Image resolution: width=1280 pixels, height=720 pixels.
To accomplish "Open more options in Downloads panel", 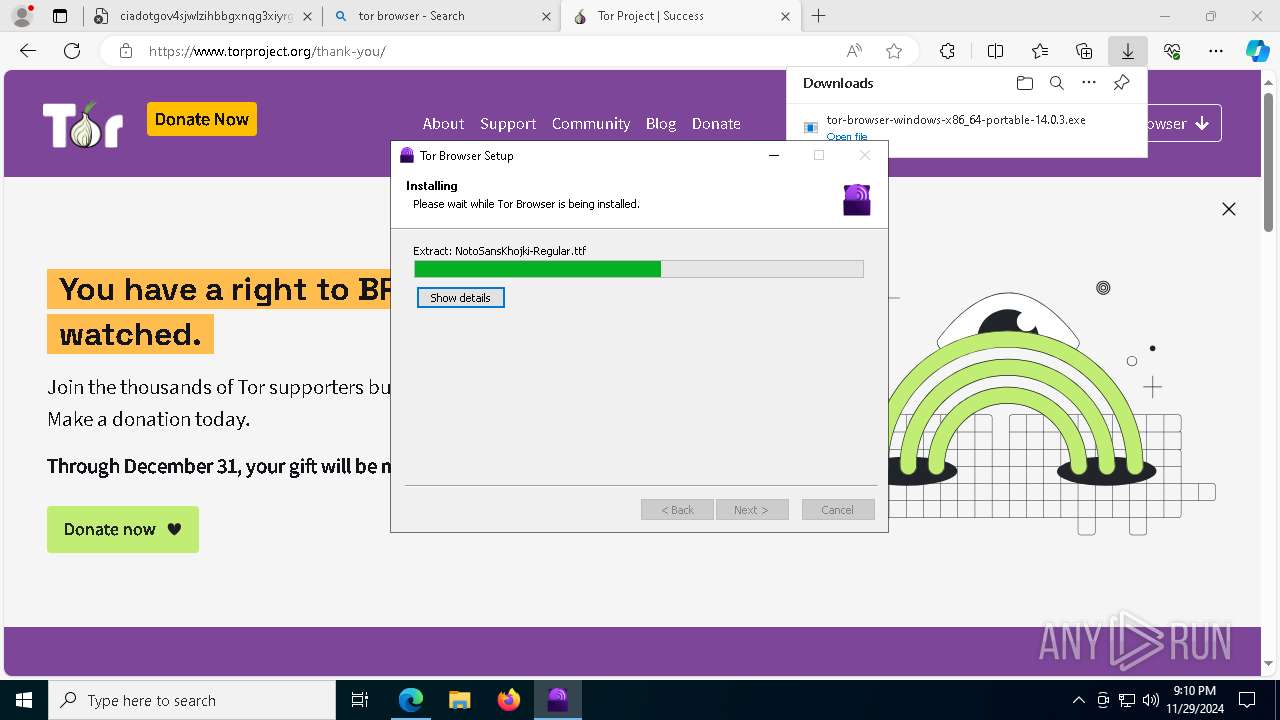I will coord(1089,83).
